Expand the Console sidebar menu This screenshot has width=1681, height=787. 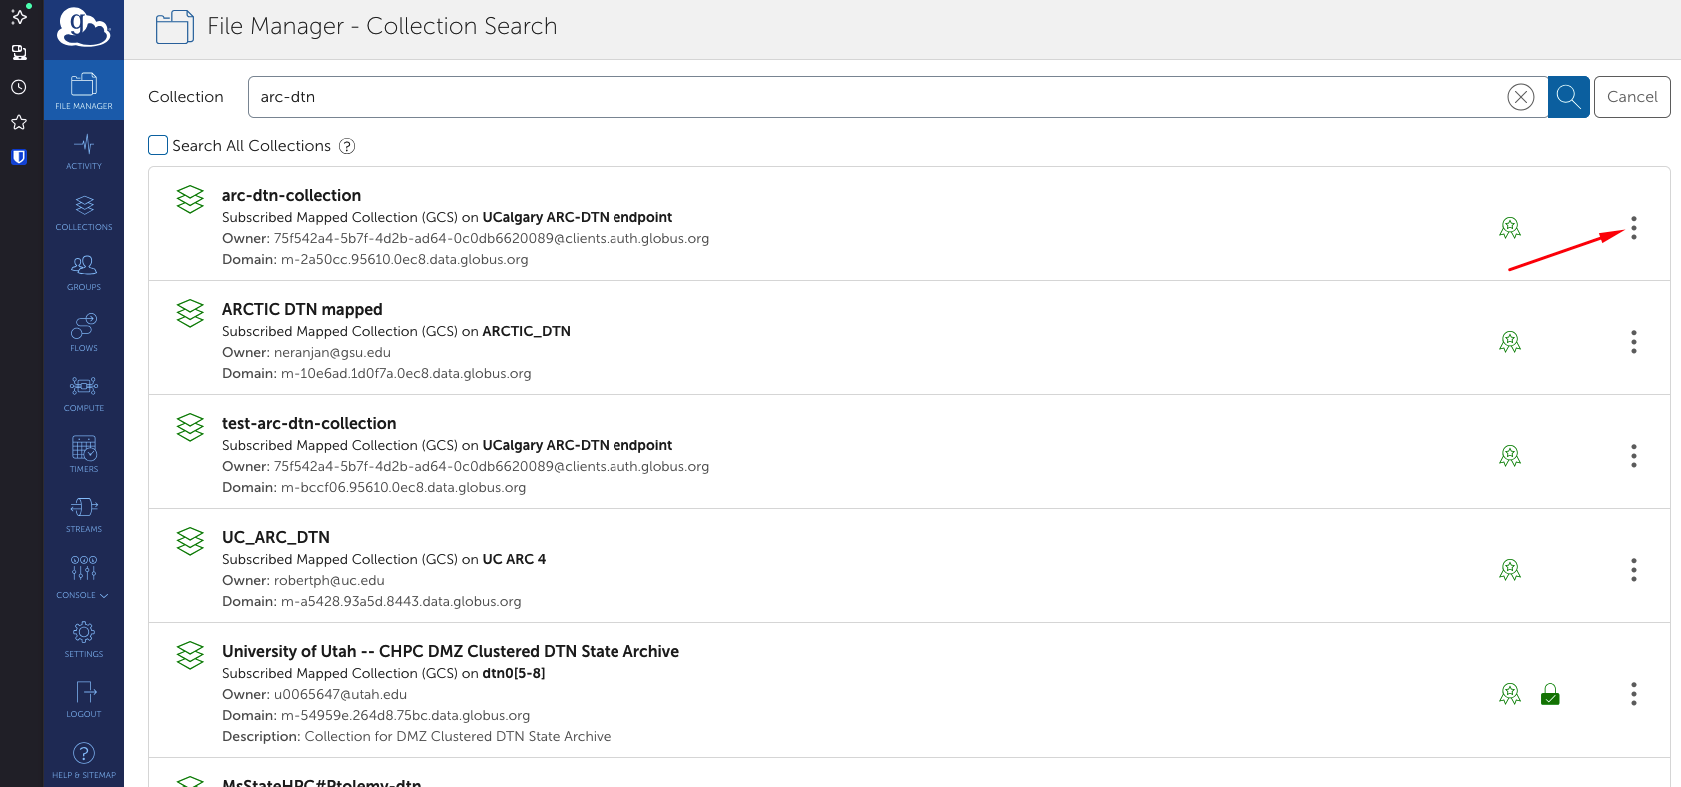pyautogui.click(x=84, y=577)
